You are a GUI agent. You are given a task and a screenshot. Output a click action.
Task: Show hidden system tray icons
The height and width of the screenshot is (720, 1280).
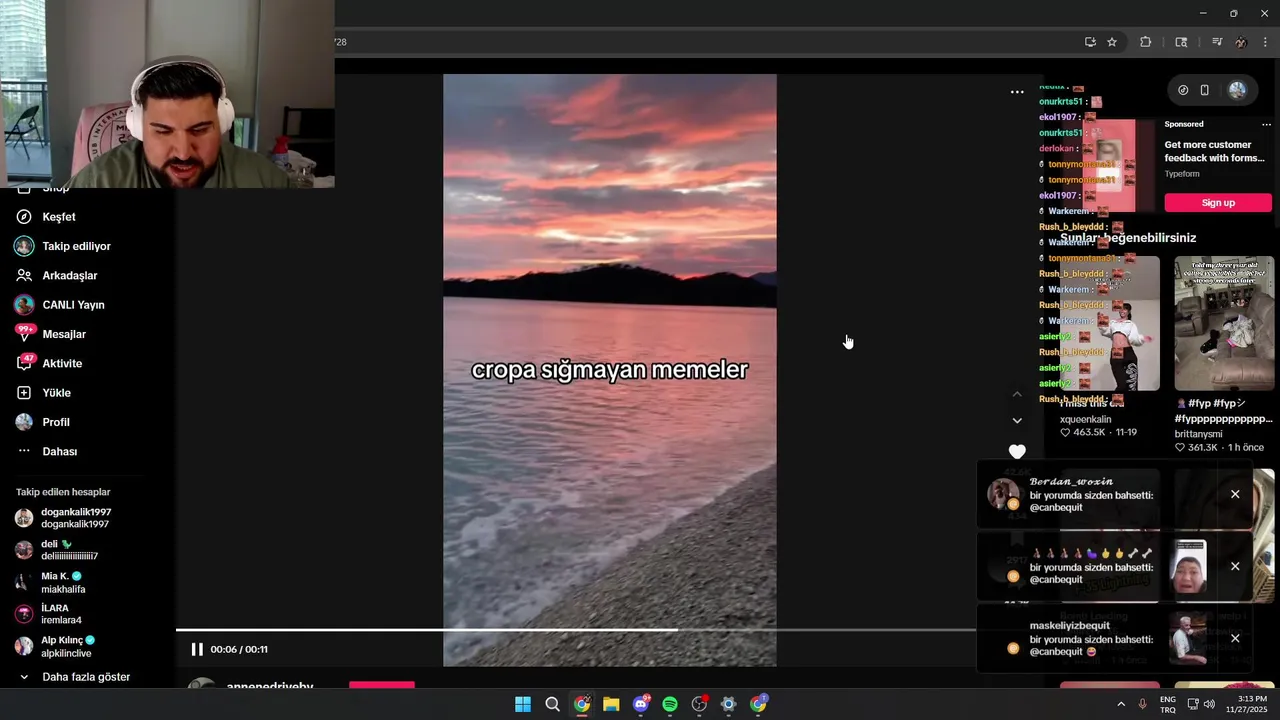[x=1121, y=705]
